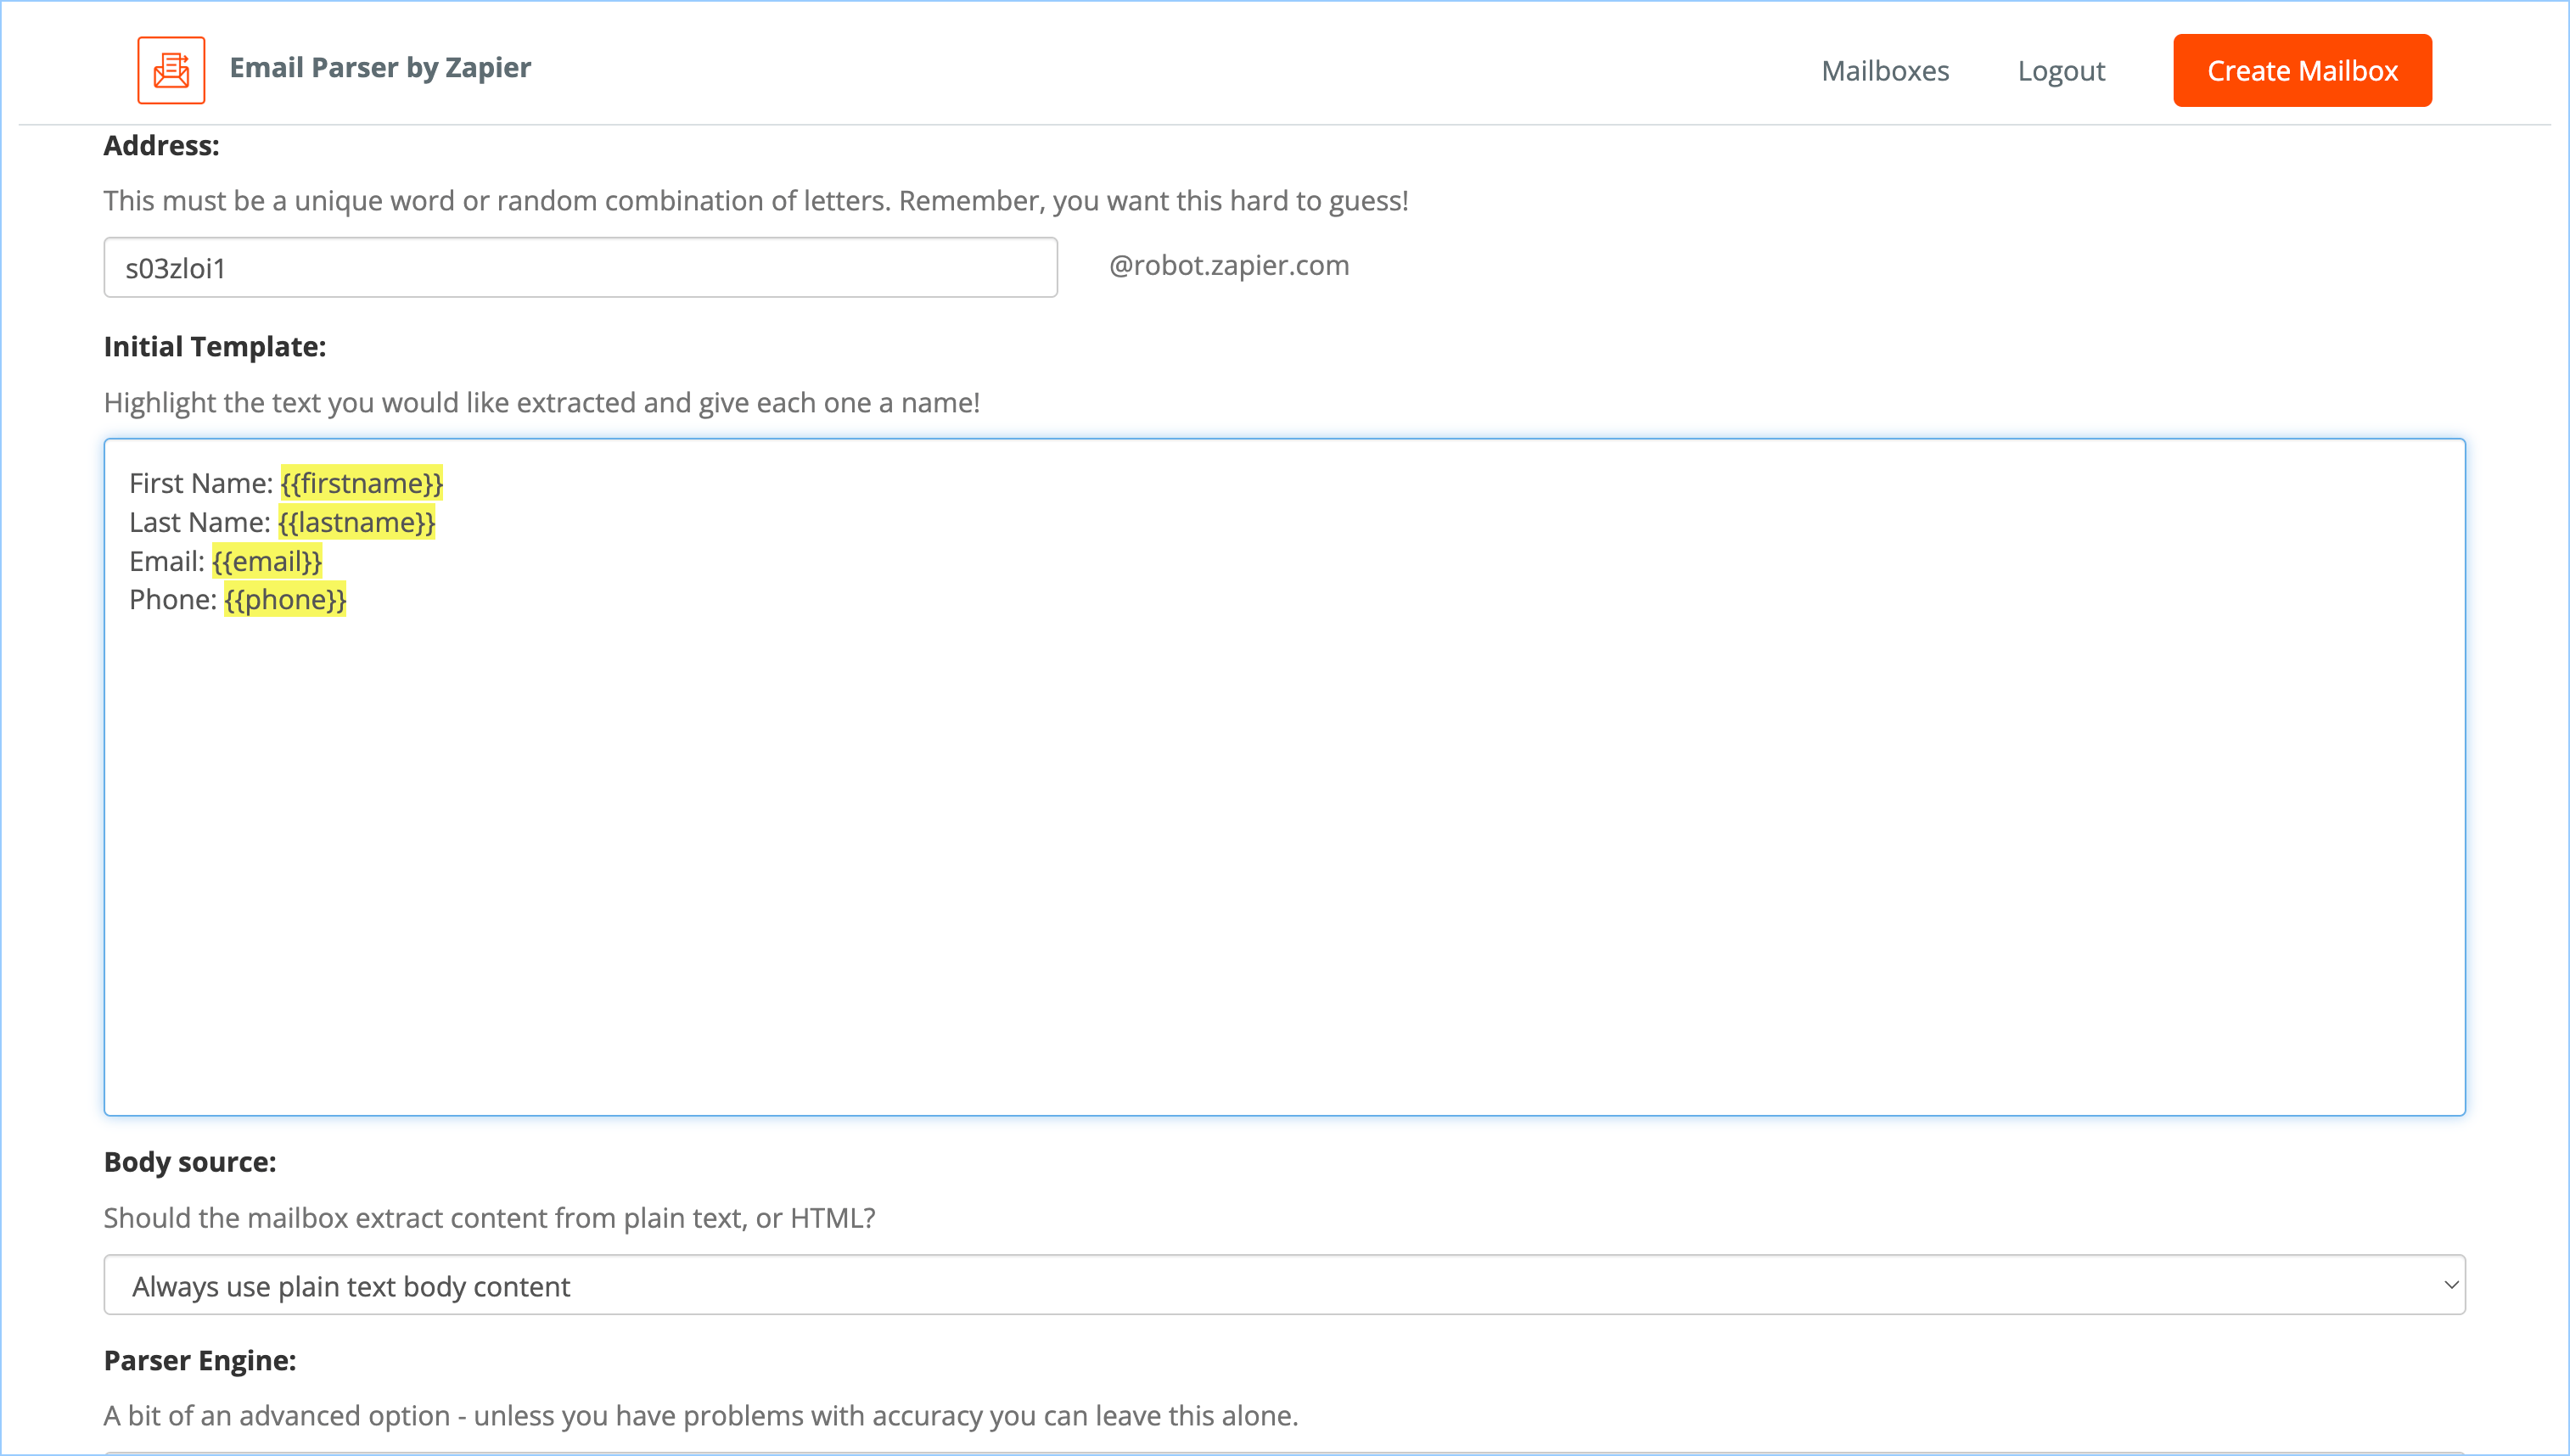Select the highlighted {{phone}} token
This screenshot has height=1456, width=2570.
[285, 599]
